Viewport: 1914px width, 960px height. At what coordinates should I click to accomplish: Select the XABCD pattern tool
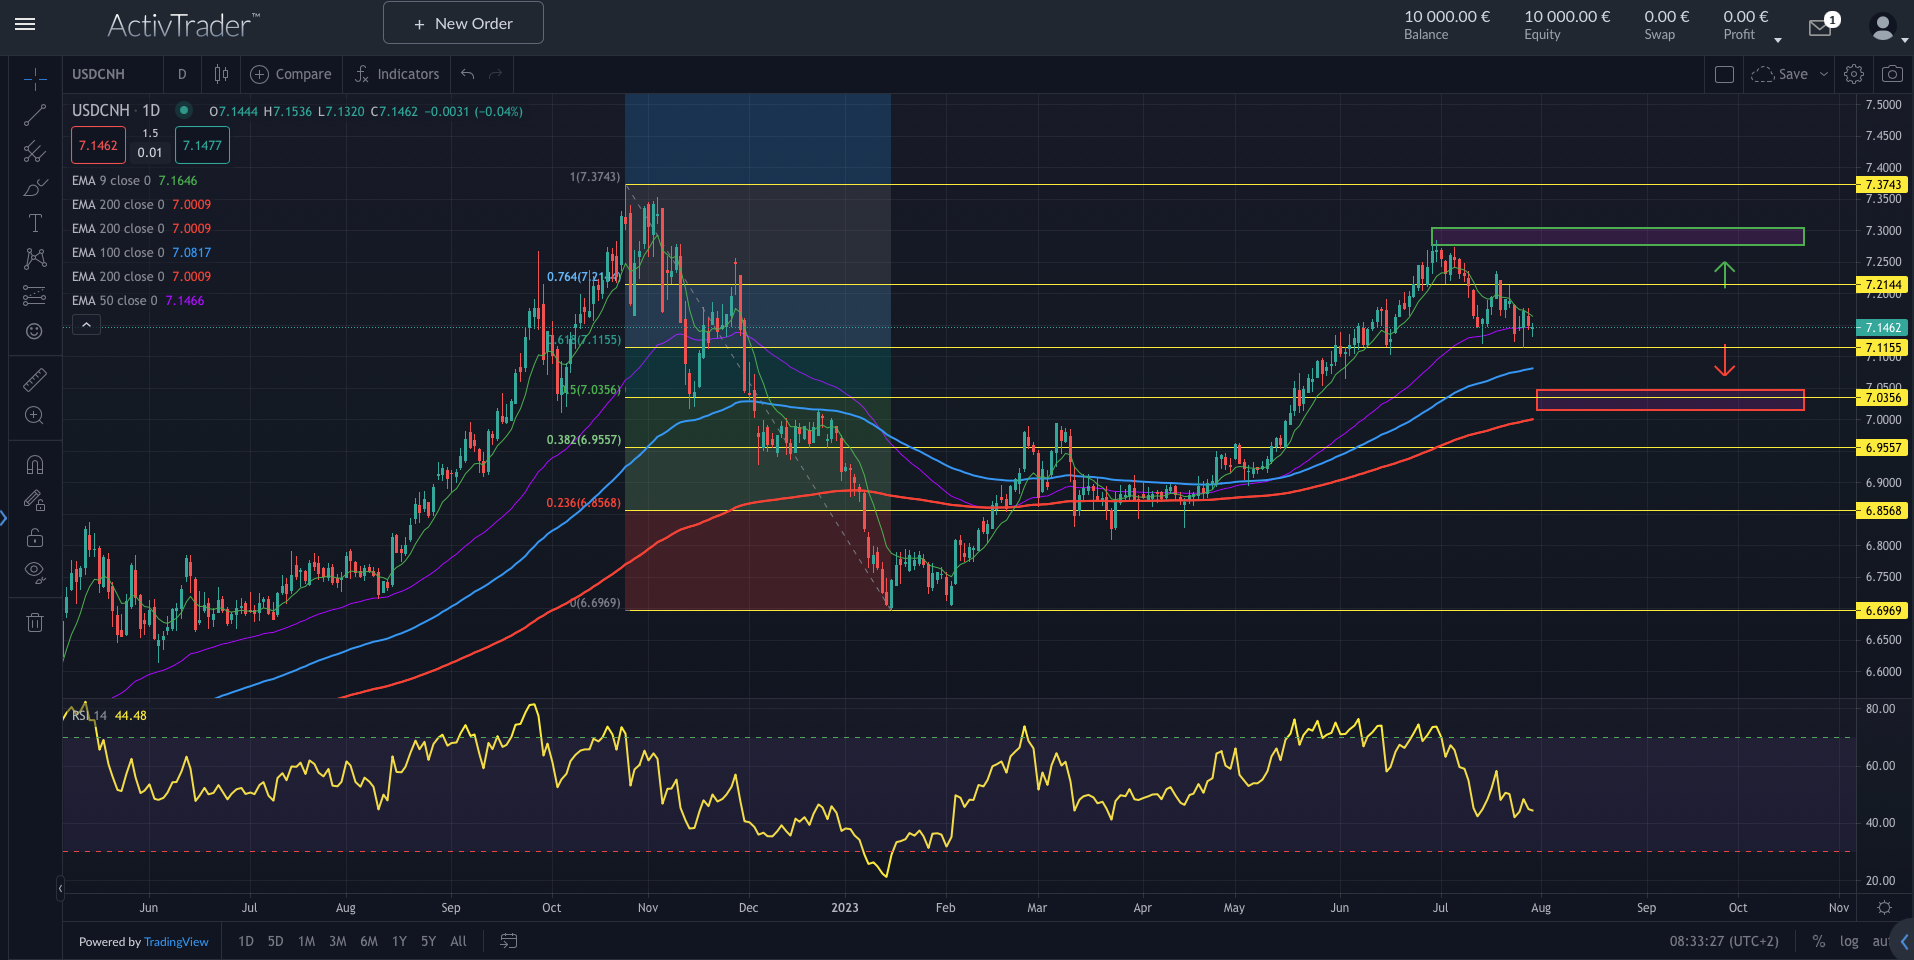point(34,258)
